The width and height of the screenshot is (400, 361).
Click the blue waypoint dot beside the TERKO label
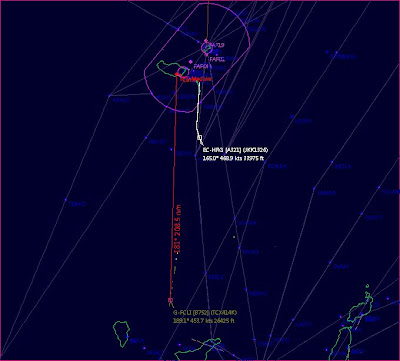pyautogui.click(x=65, y=200)
